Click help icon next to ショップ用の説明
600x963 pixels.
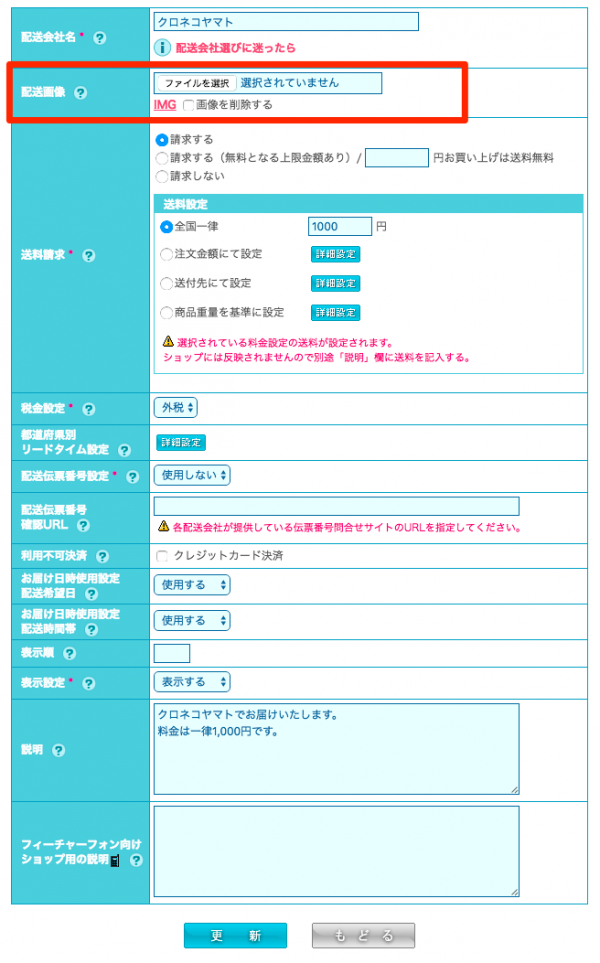(136, 860)
